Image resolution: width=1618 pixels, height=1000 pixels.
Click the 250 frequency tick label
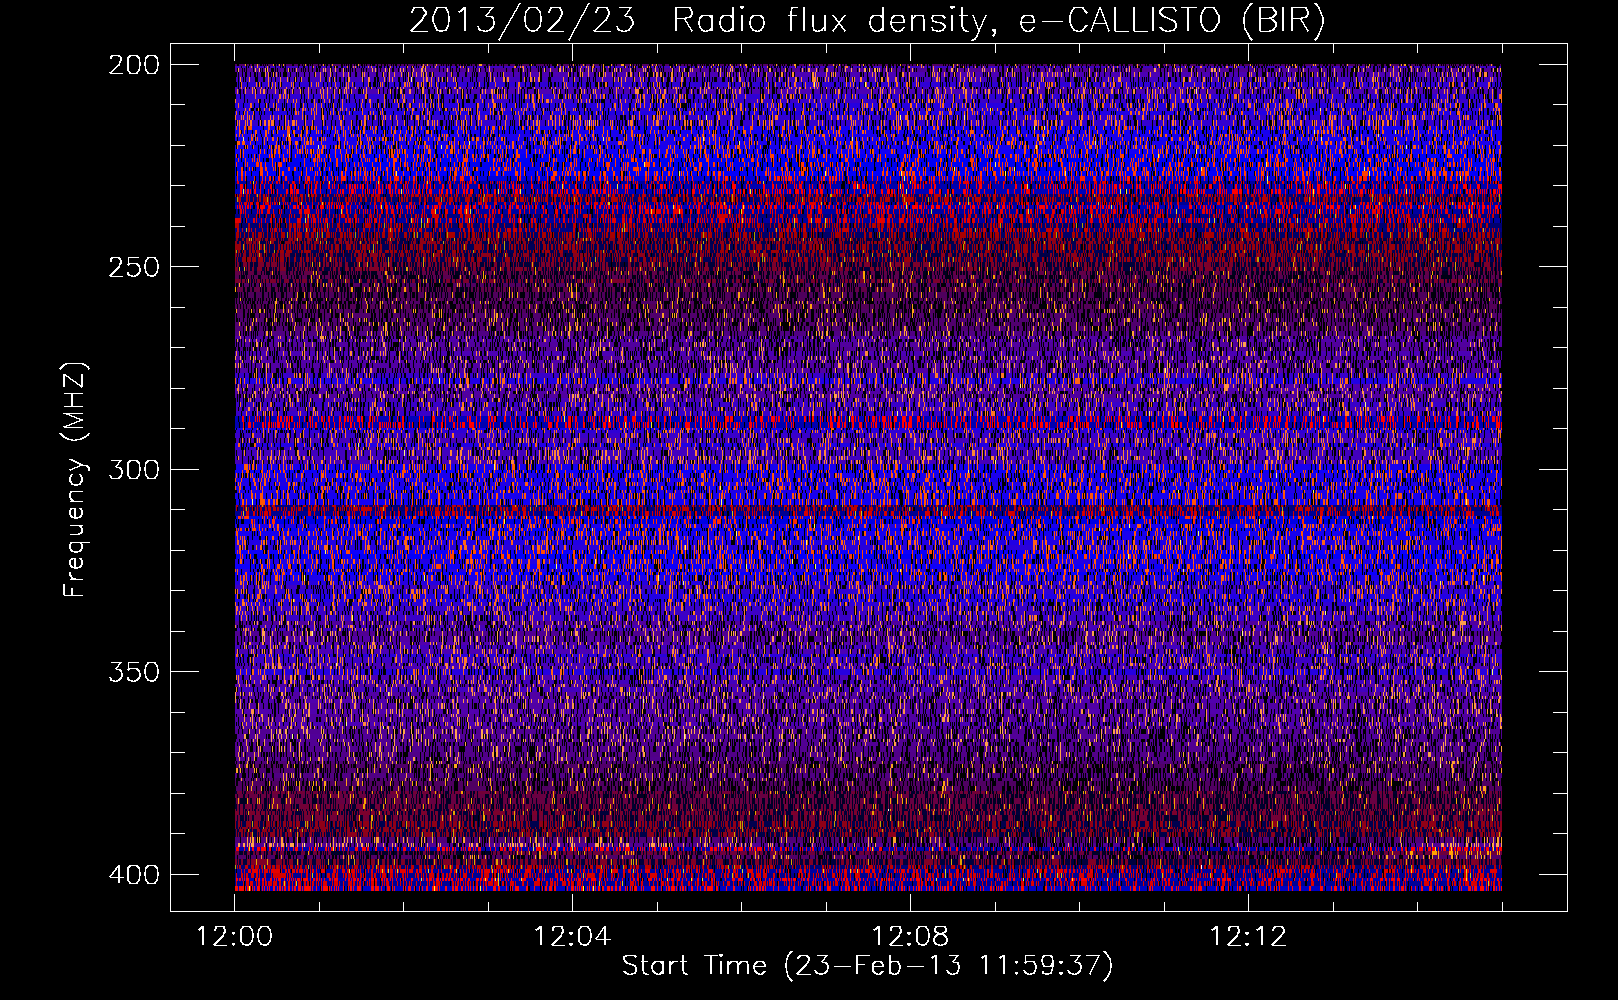[133, 267]
